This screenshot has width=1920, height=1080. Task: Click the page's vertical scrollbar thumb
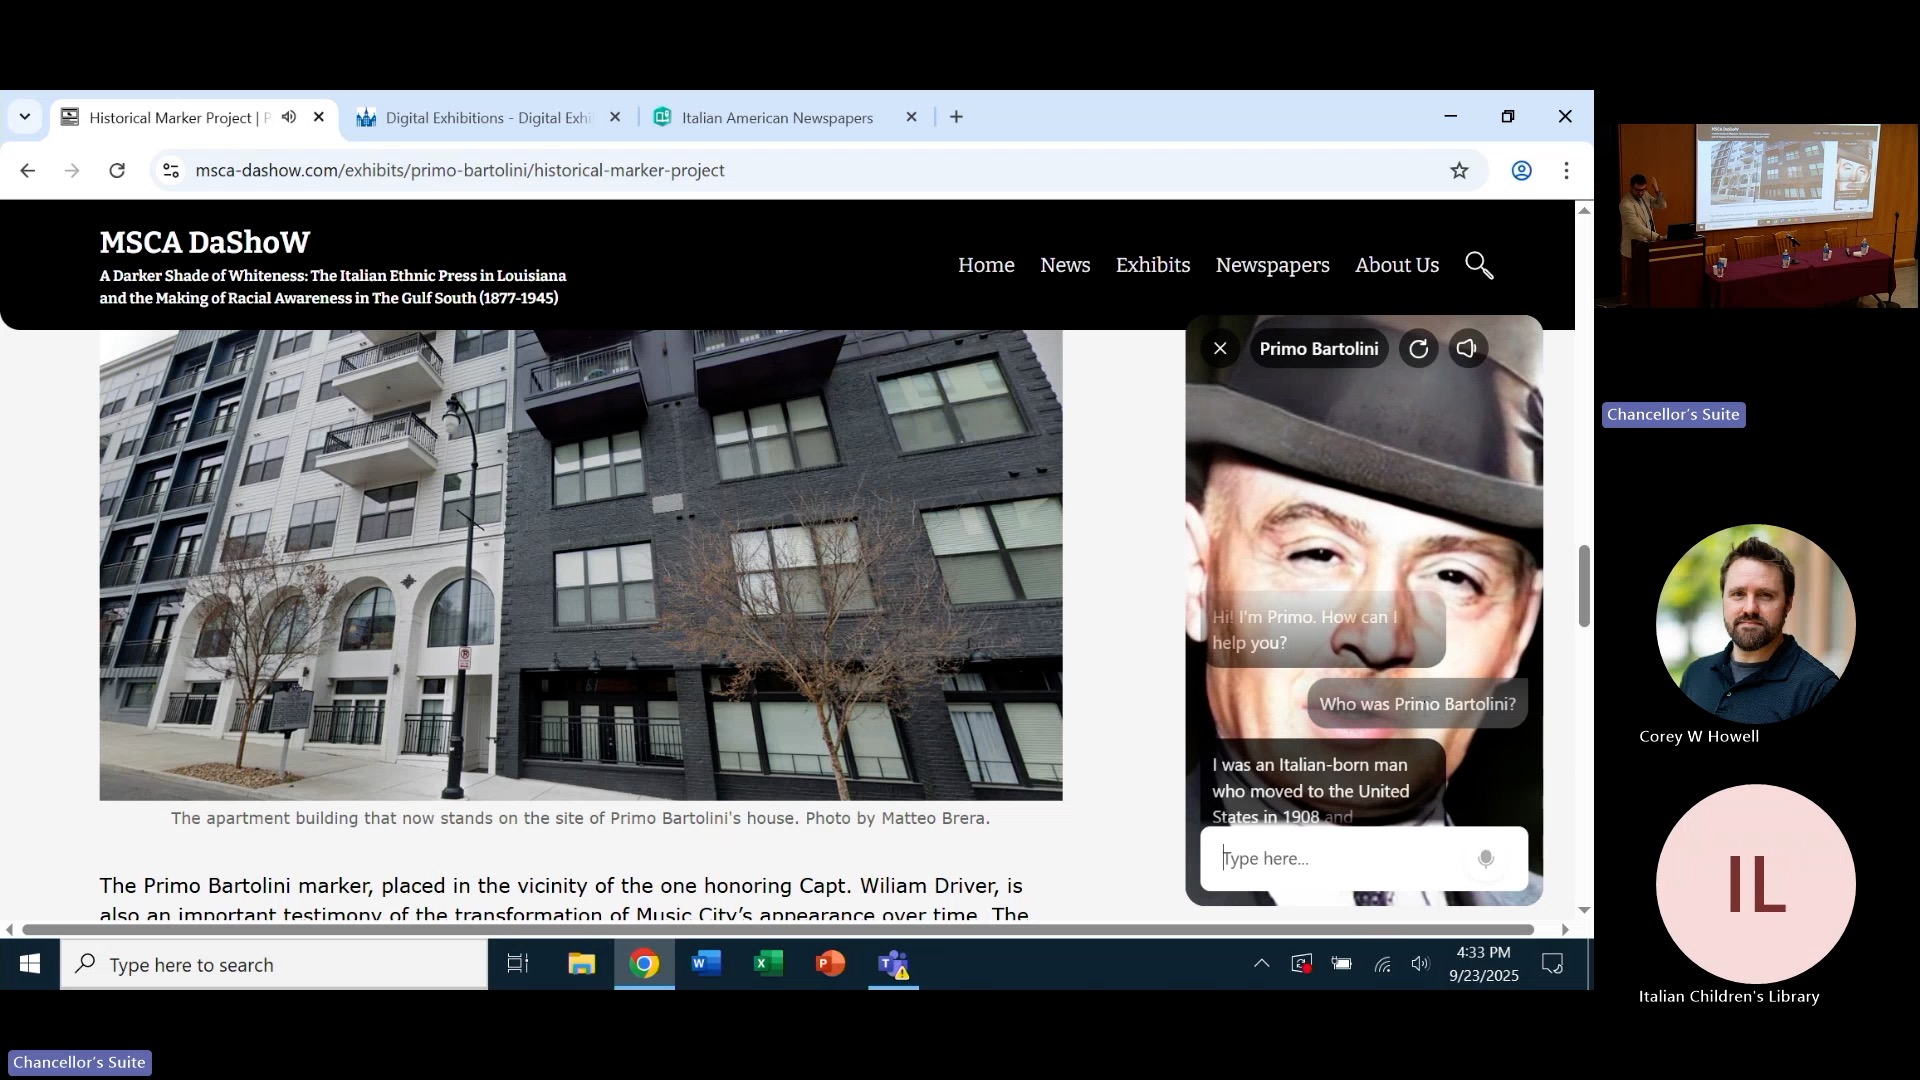point(1584,586)
